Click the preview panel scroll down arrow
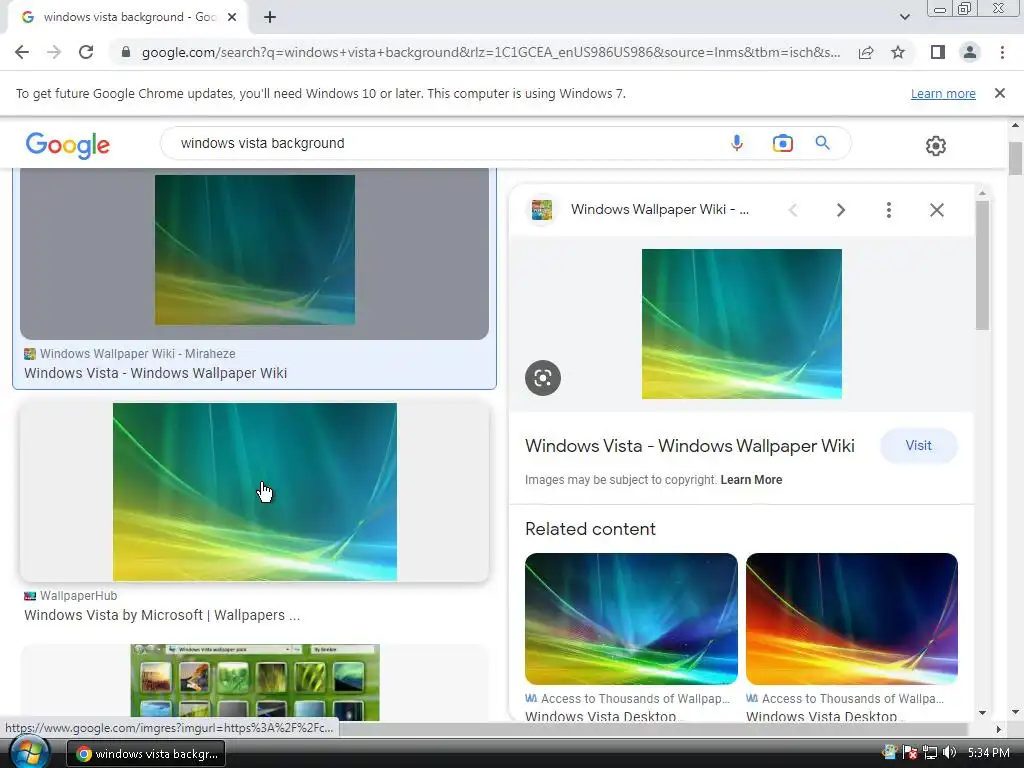The image size is (1024, 768). click(982, 712)
